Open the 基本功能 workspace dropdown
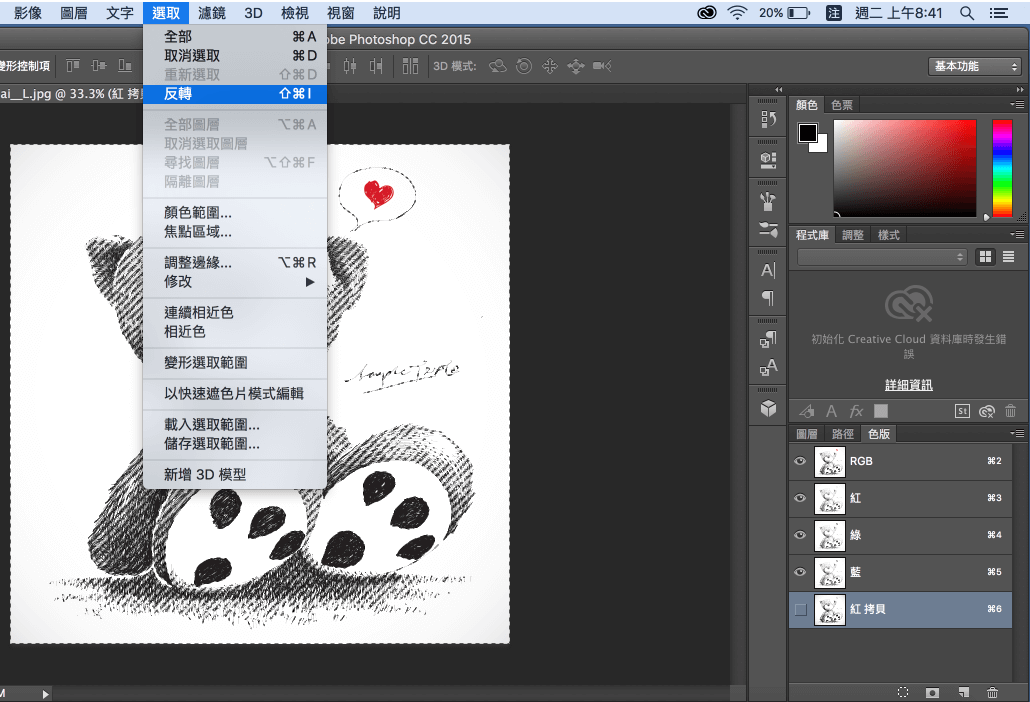The width and height of the screenshot is (1030, 702). [974, 66]
